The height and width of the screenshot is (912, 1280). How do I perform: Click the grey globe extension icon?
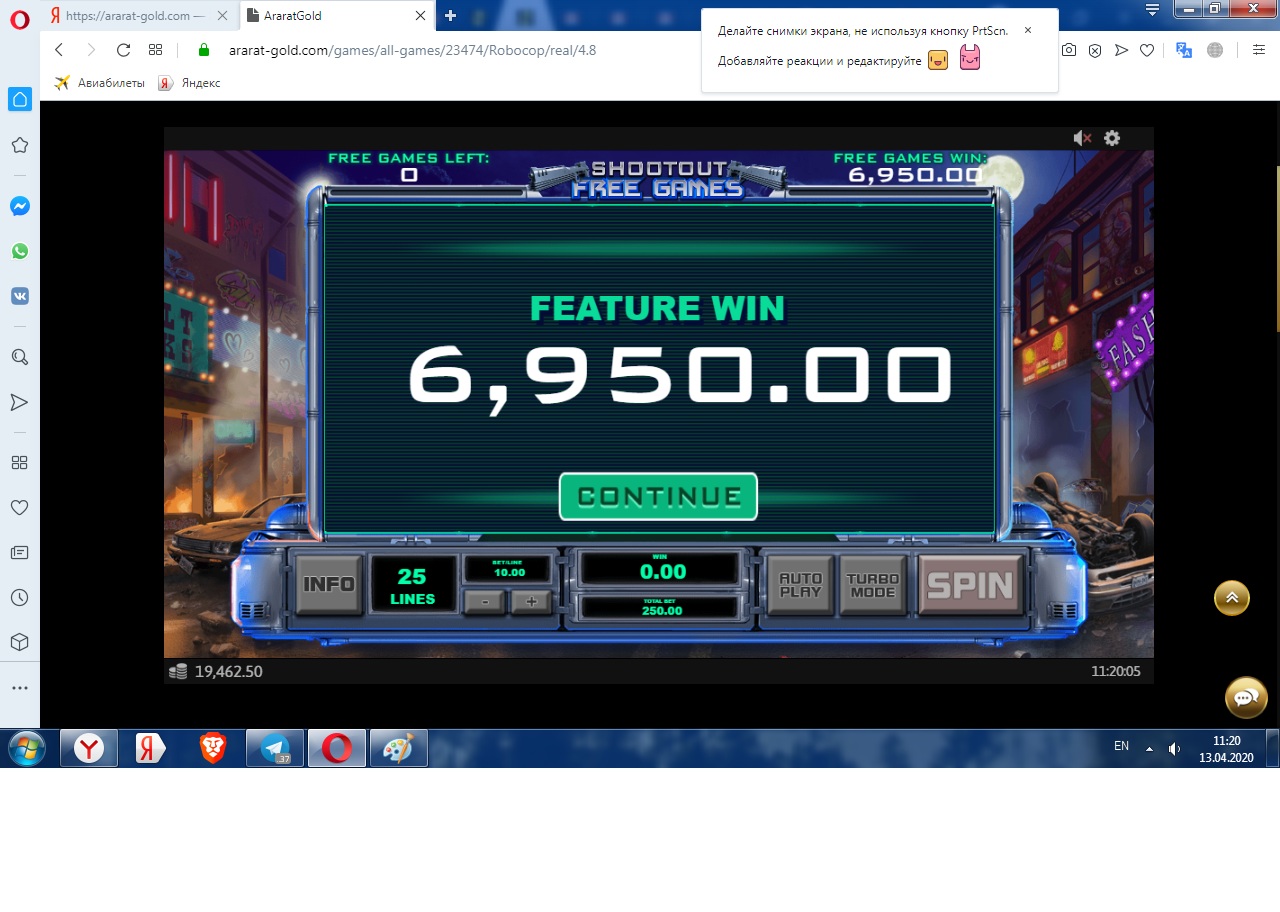[1215, 50]
